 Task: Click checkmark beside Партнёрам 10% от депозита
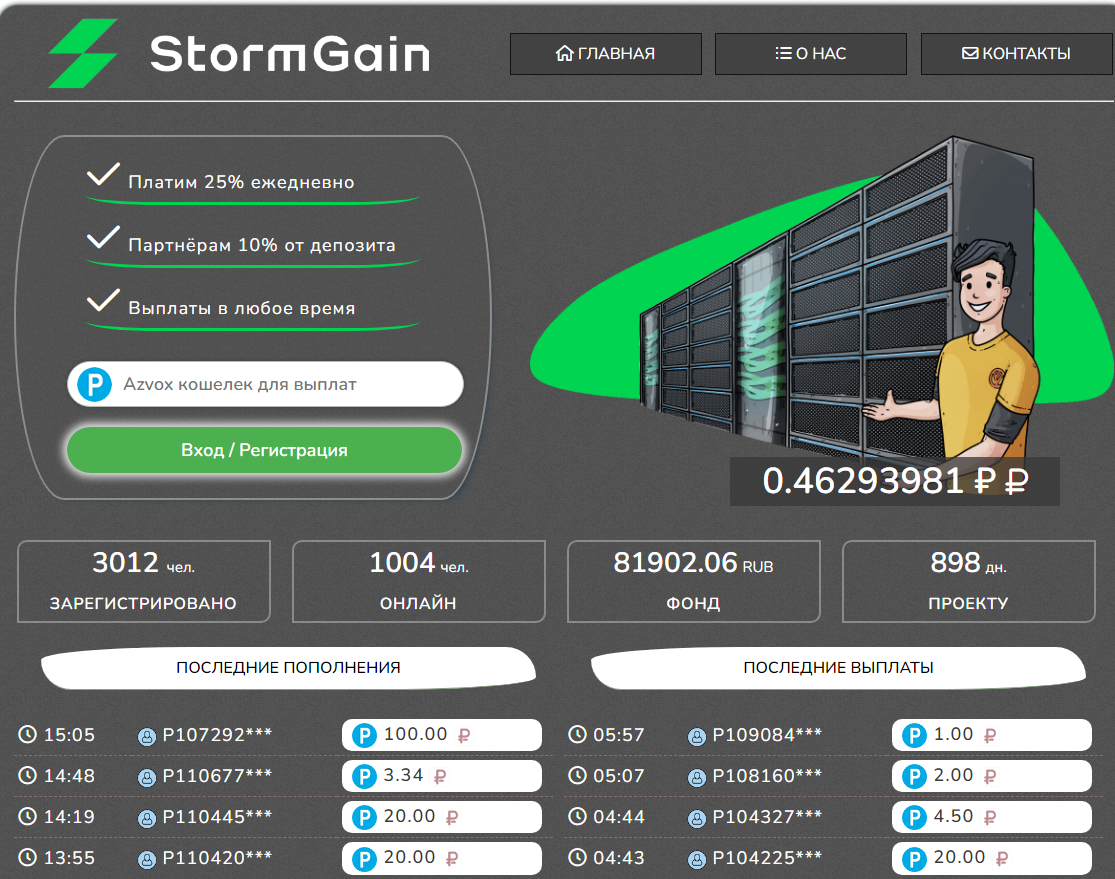click(102, 238)
